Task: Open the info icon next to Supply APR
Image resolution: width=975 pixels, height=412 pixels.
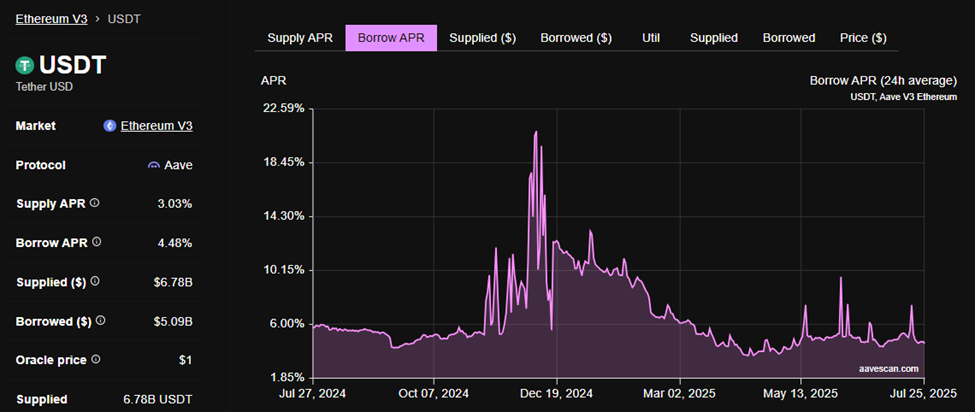Action: point(95,203)
